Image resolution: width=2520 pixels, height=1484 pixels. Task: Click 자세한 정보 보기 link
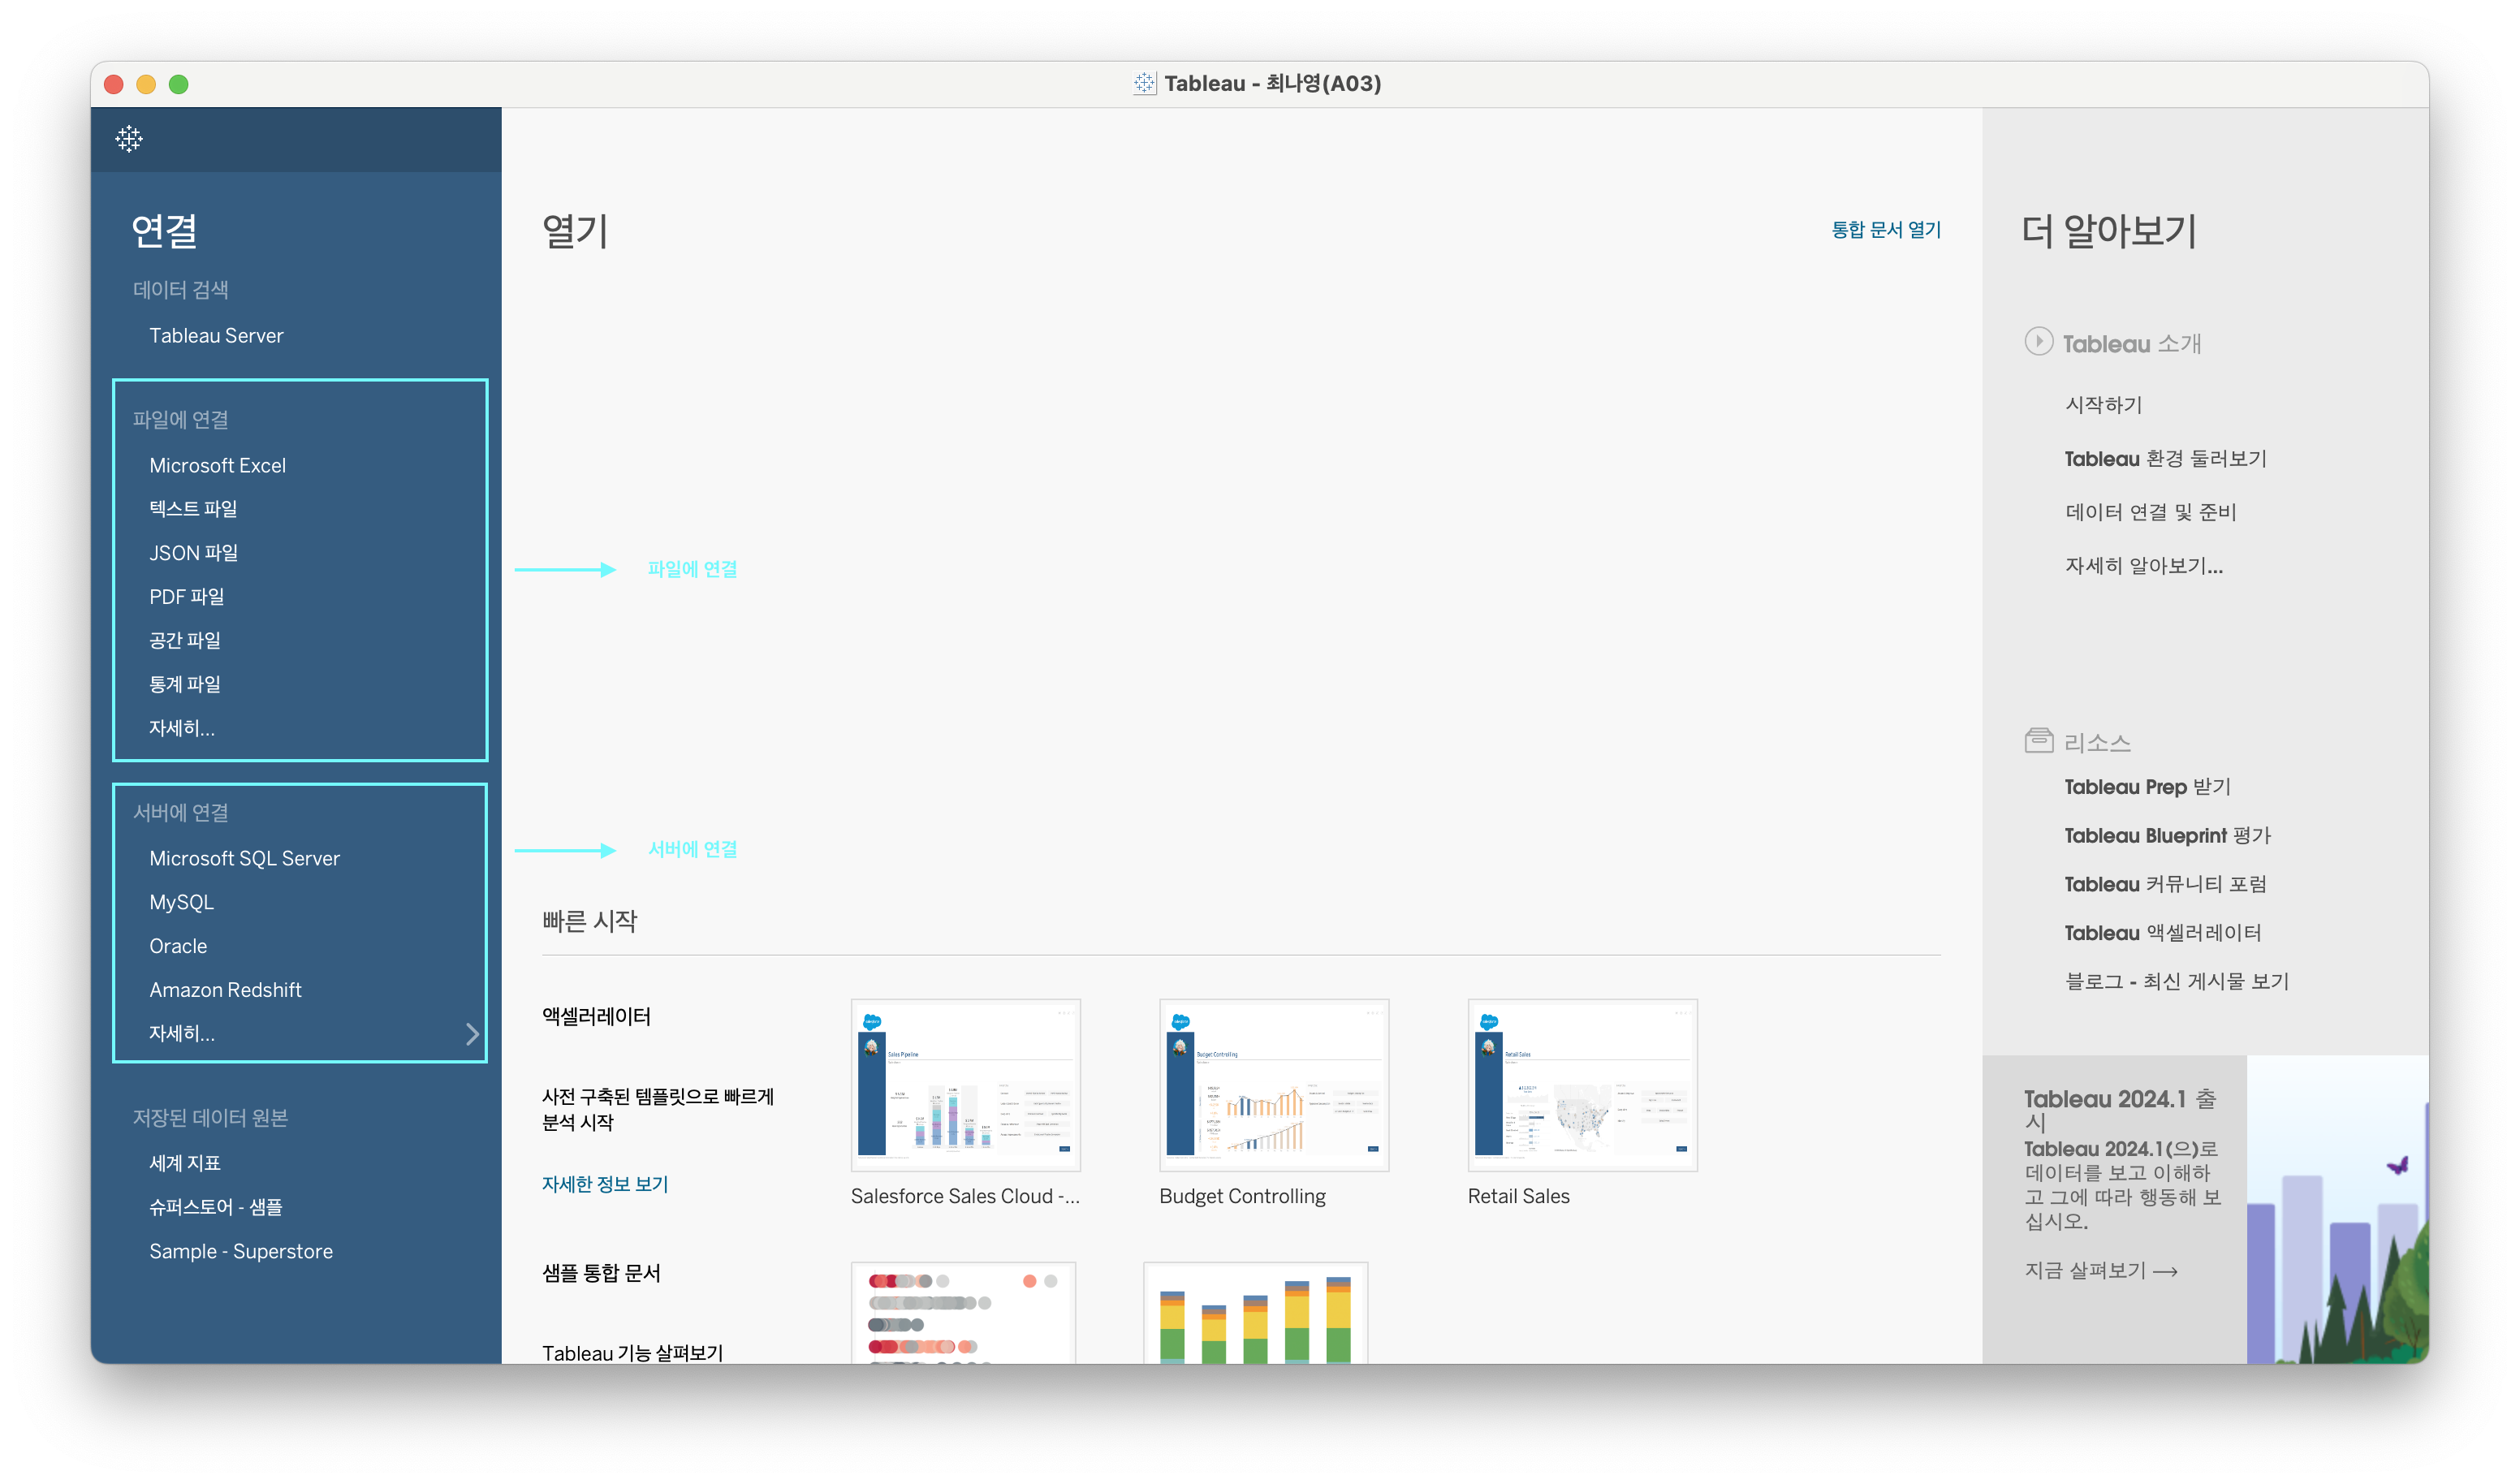click(x=604, y=1185)
